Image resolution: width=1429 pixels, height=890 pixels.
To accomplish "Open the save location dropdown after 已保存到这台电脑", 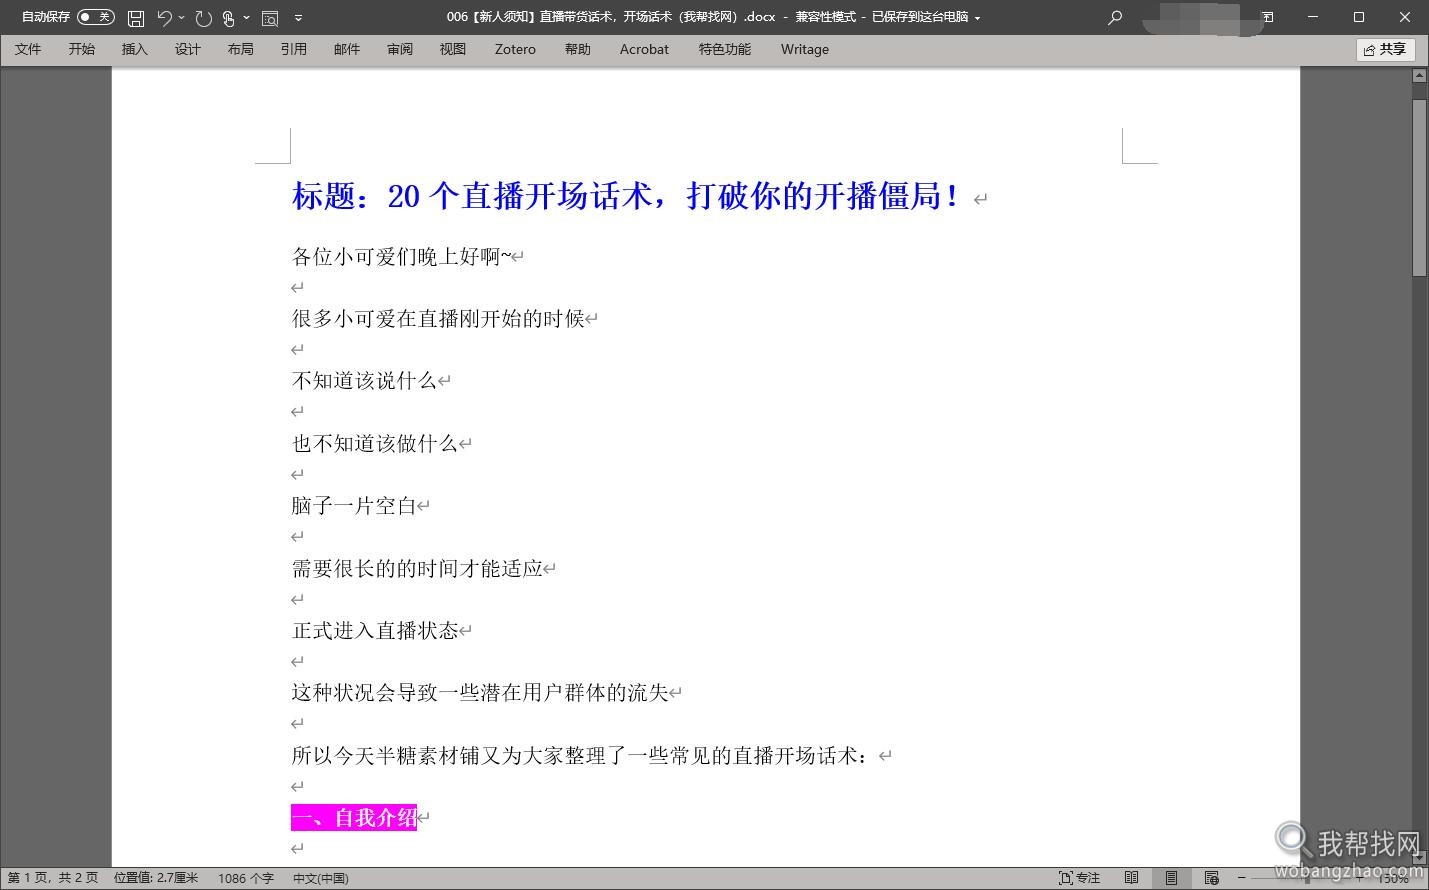I will coord(977,17).
